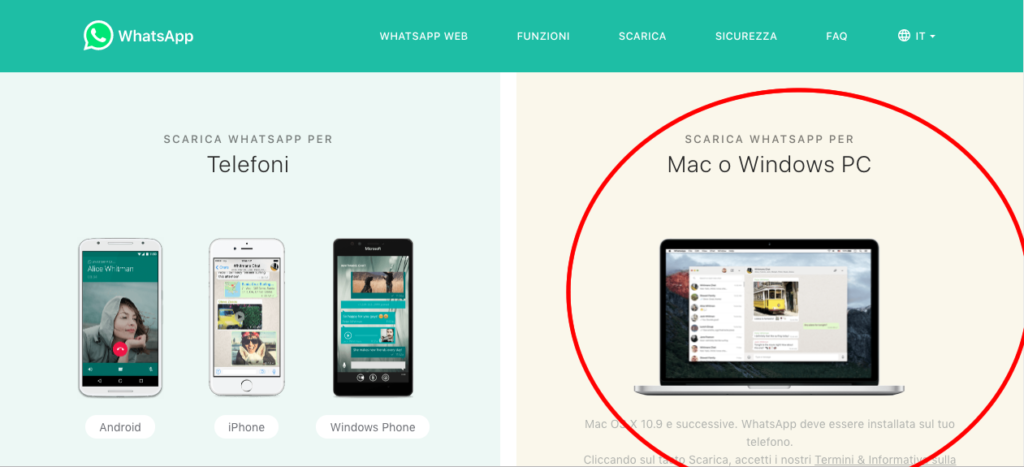Open the Sicurezza menu link
Screen dimensions: 1024x467
(x=746, y=37)
